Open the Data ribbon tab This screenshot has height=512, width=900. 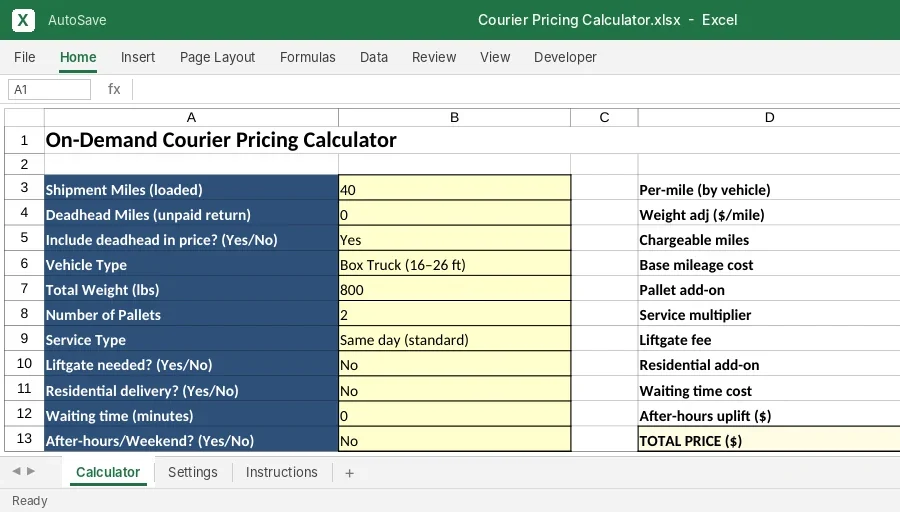(x=374, y=57)
